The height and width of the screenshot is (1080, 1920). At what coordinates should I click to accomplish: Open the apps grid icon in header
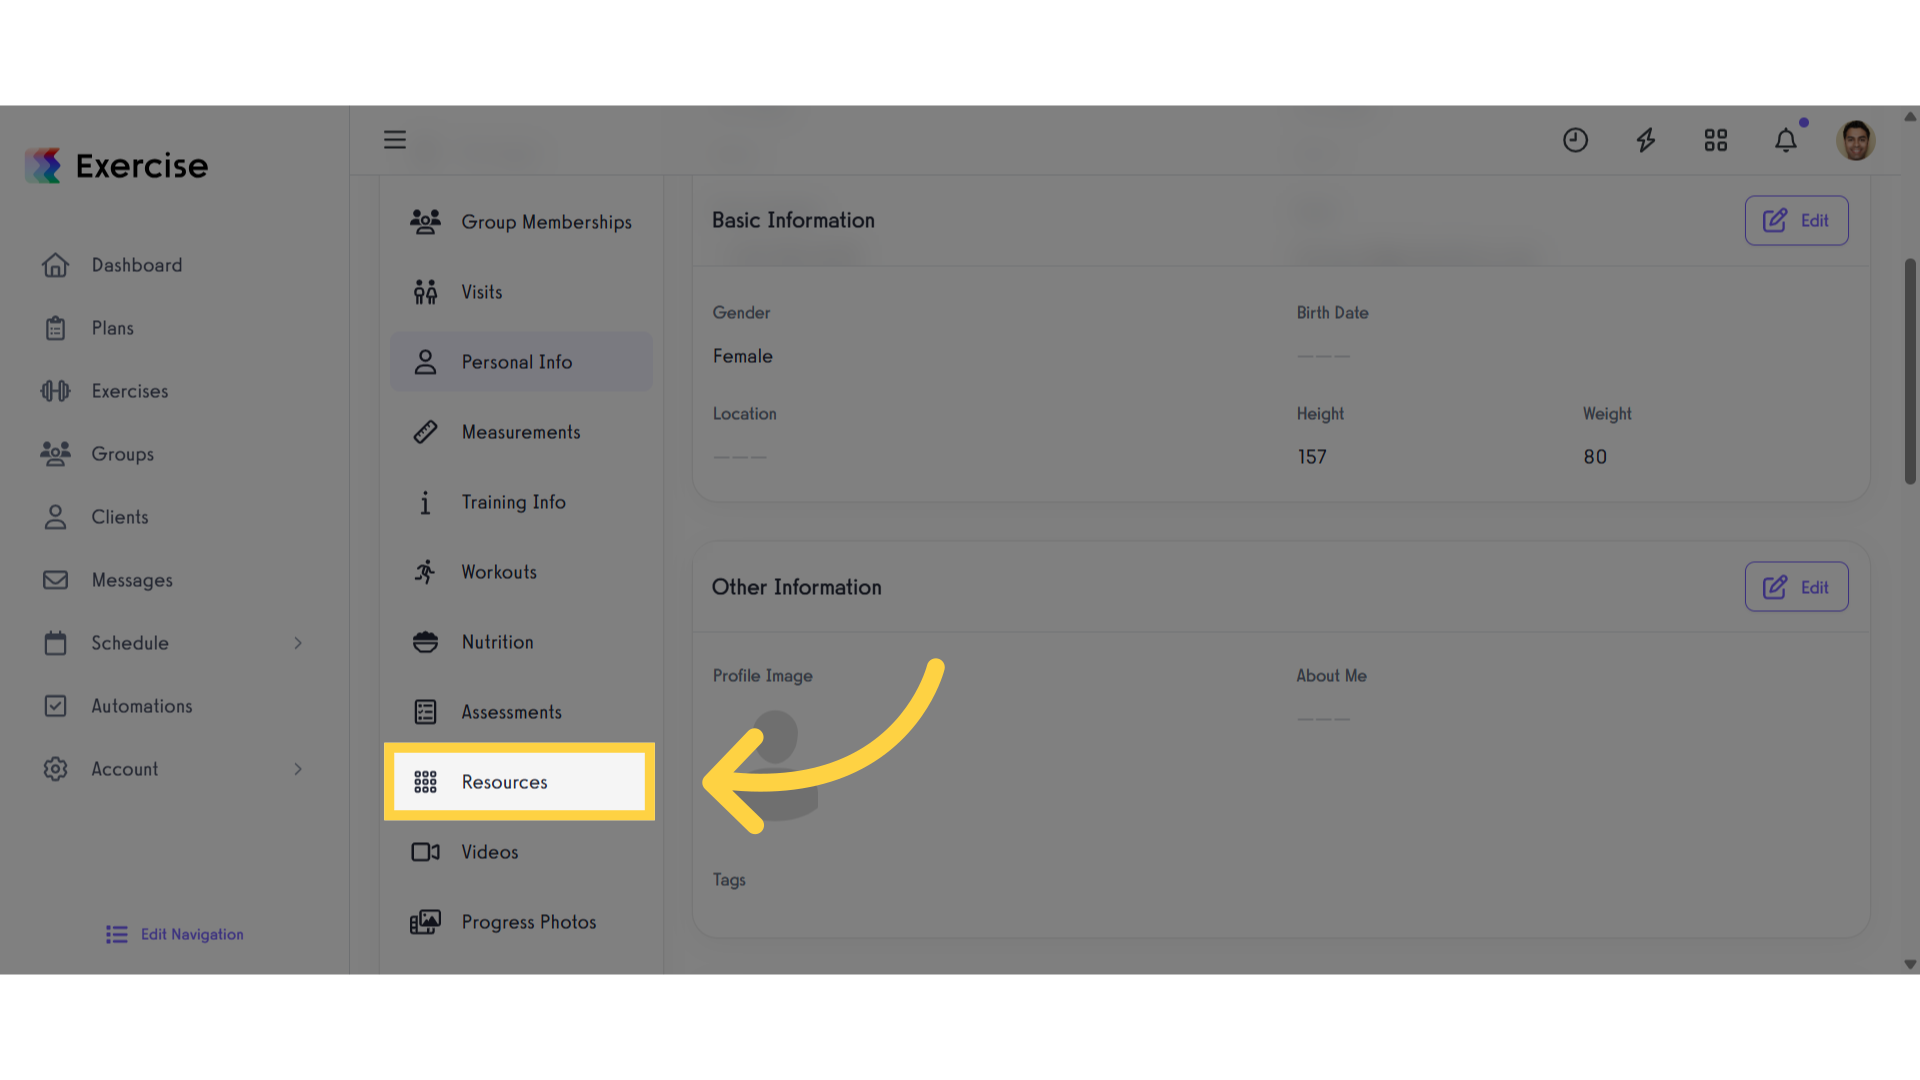[x=1716, y=140]
